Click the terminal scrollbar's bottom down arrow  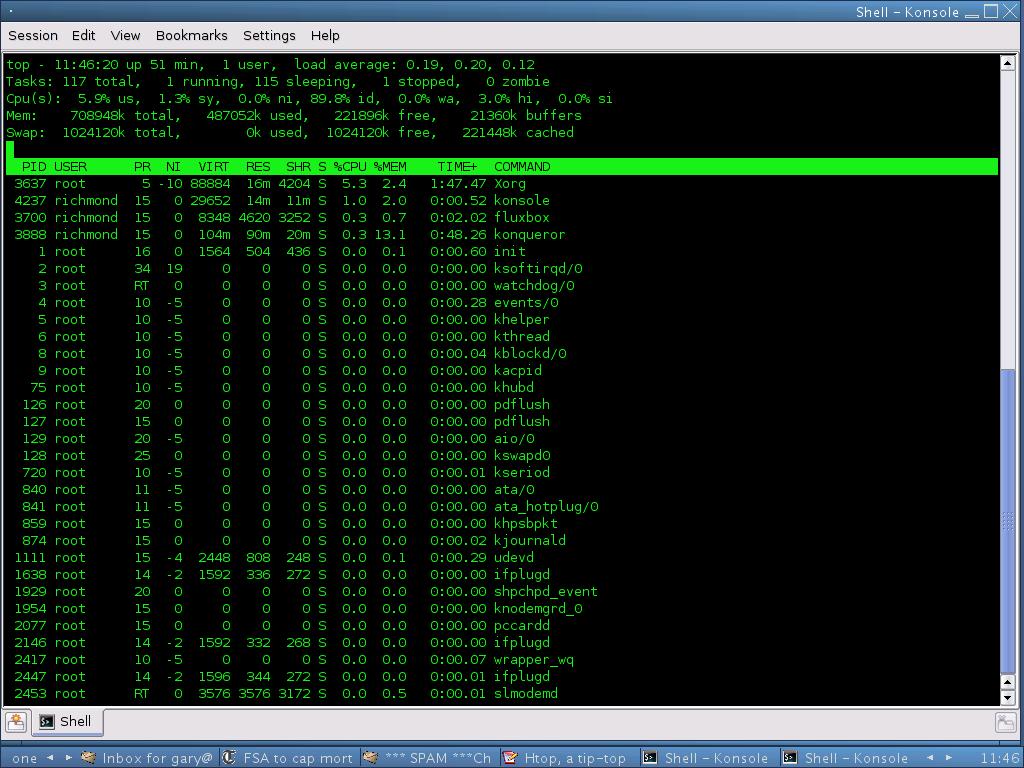pos(1007,697)
